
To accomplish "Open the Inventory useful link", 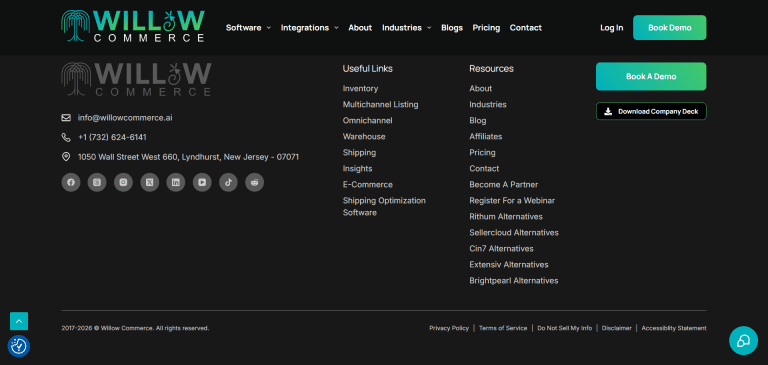I will (360, 89).
